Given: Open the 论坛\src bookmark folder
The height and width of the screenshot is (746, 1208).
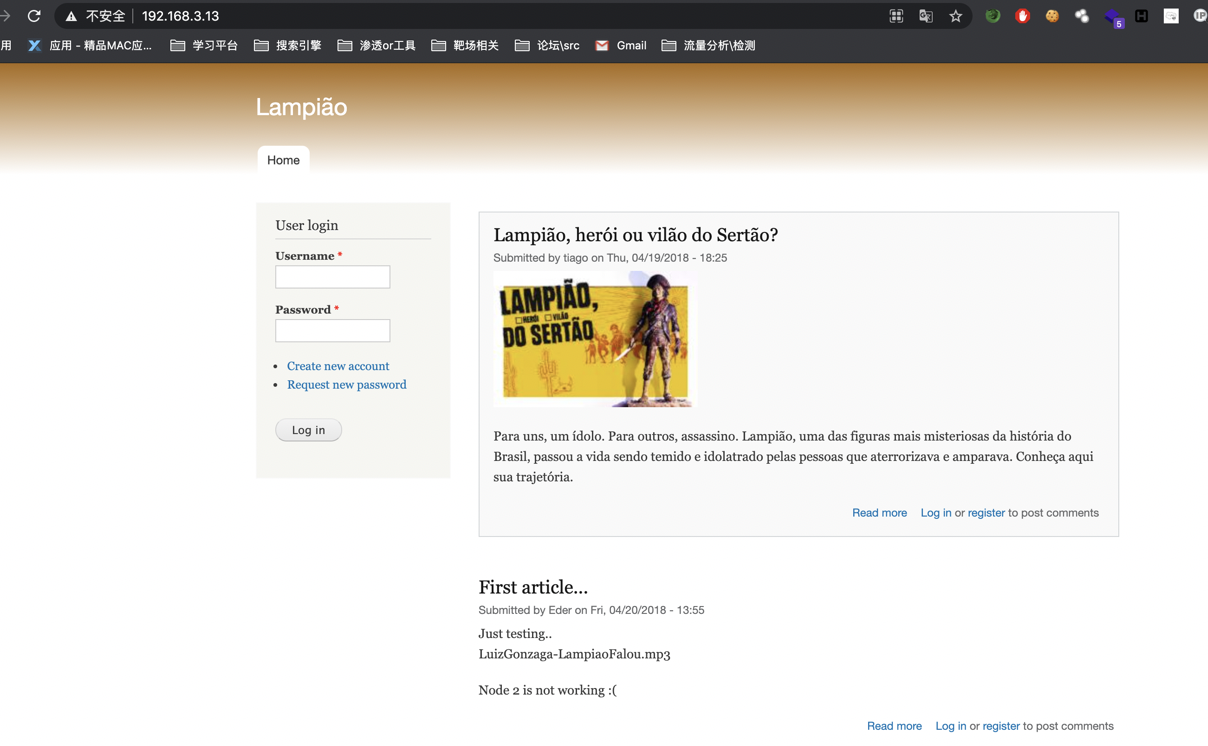Looking at the screenshot, I should tap(547, 45).
